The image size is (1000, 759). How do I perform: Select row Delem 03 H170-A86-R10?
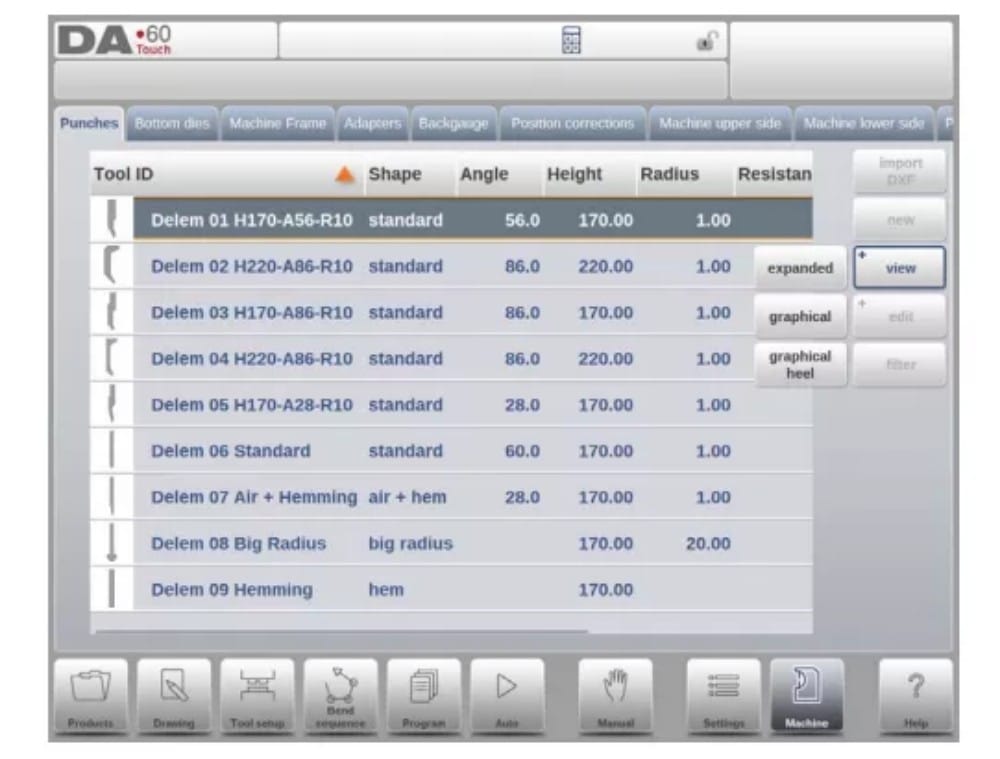point(452,312)
